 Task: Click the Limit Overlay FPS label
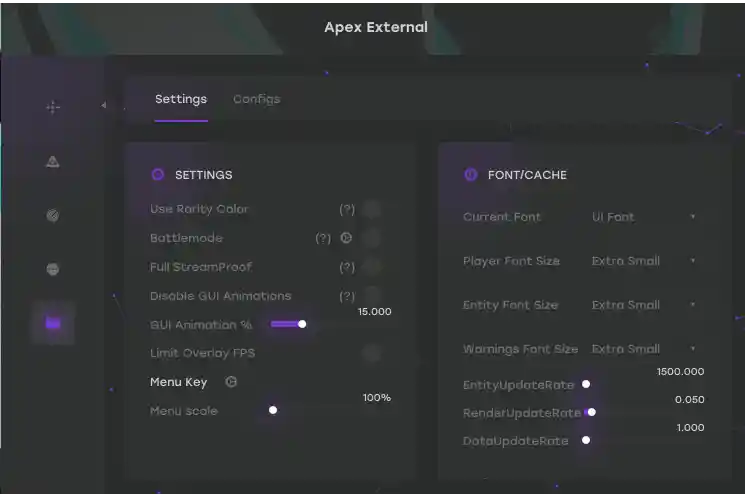[x=202, y=353]
